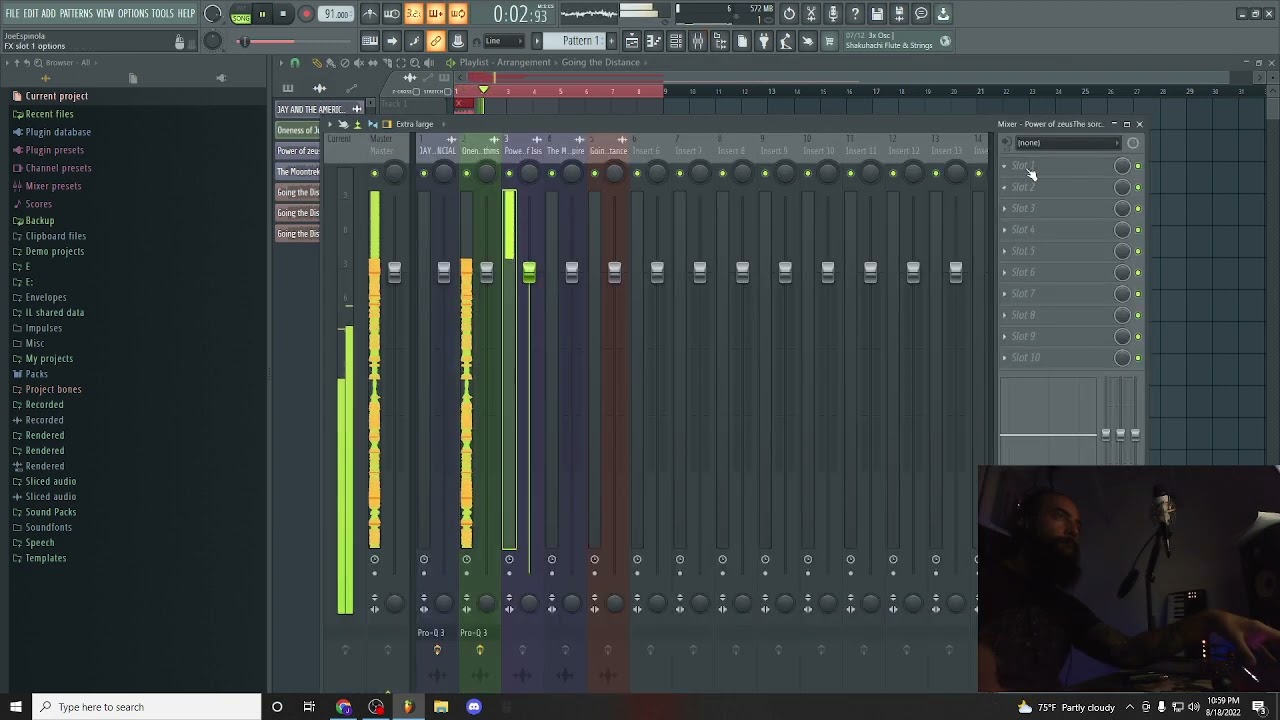Select the Draw pencil tool in Playlist

pos(317,63)
